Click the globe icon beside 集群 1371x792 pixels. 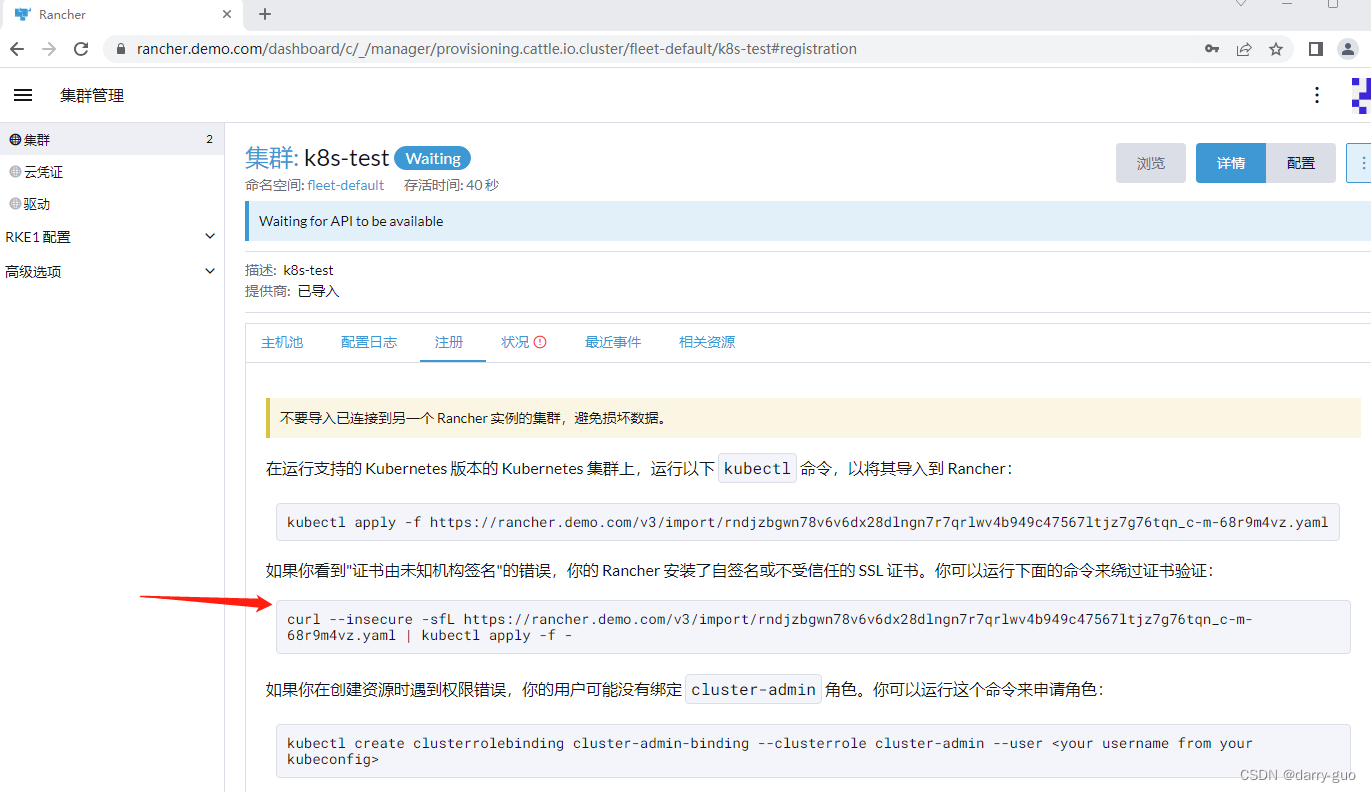[x=15, y=139]
